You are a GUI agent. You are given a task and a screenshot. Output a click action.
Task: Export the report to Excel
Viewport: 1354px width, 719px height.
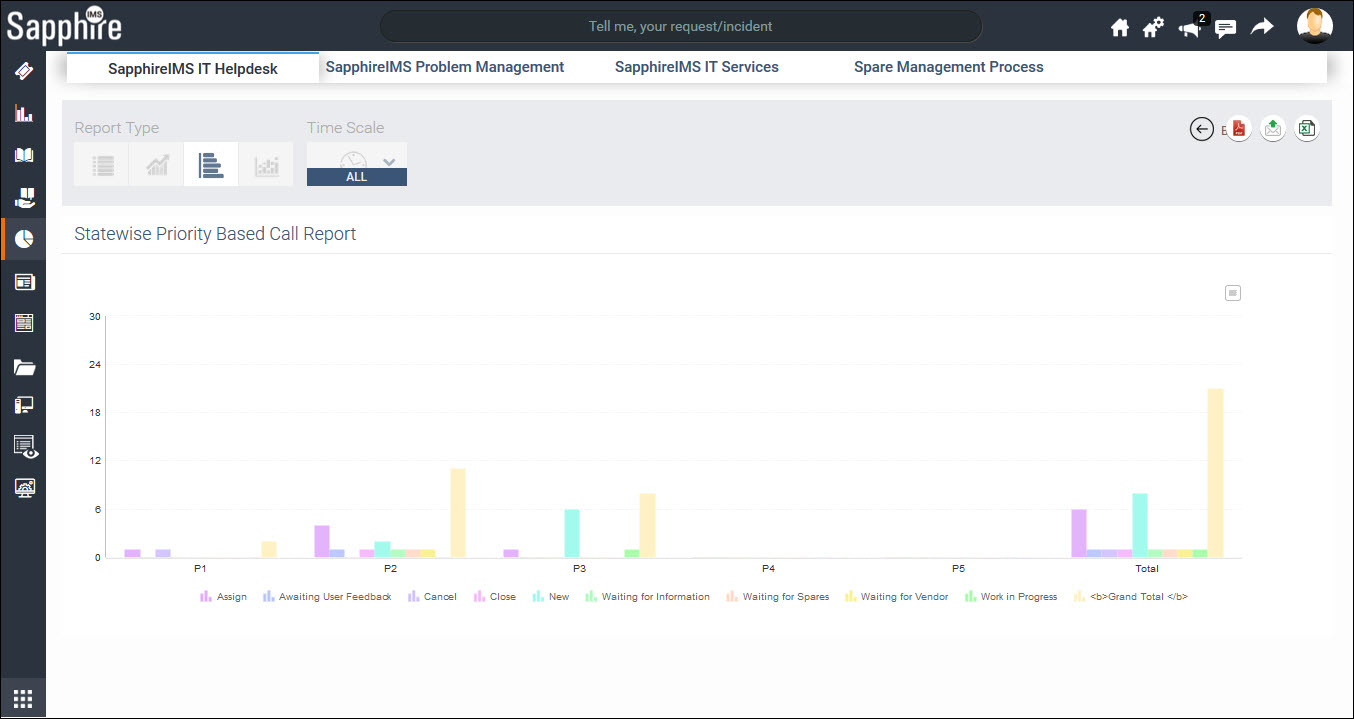1306,128
